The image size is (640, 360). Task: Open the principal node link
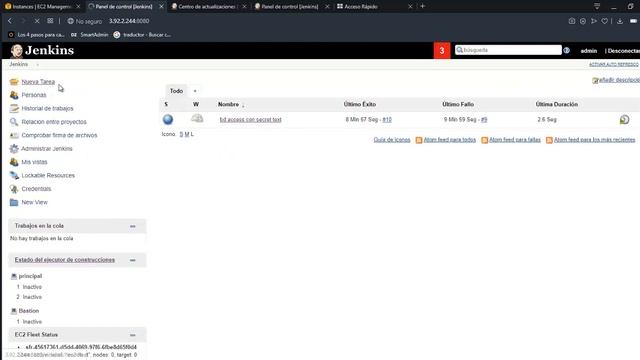30,276
